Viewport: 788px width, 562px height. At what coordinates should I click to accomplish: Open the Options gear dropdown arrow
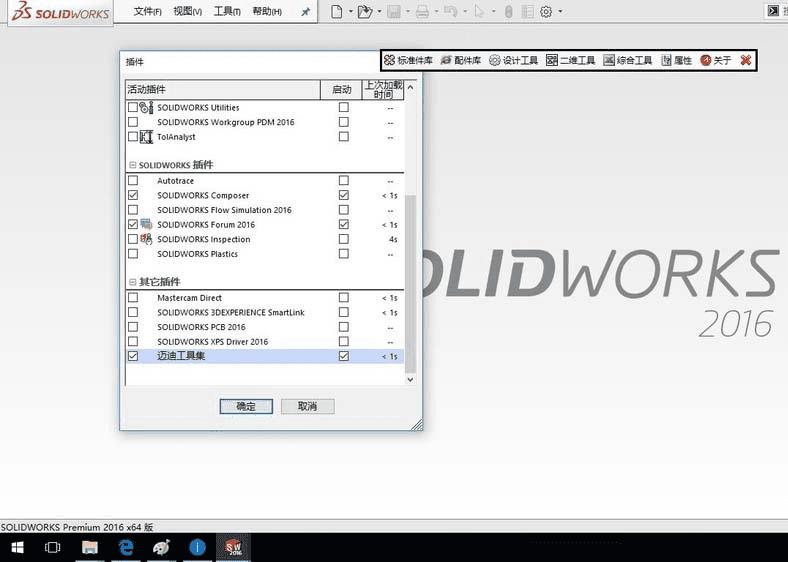coord(560,12)
